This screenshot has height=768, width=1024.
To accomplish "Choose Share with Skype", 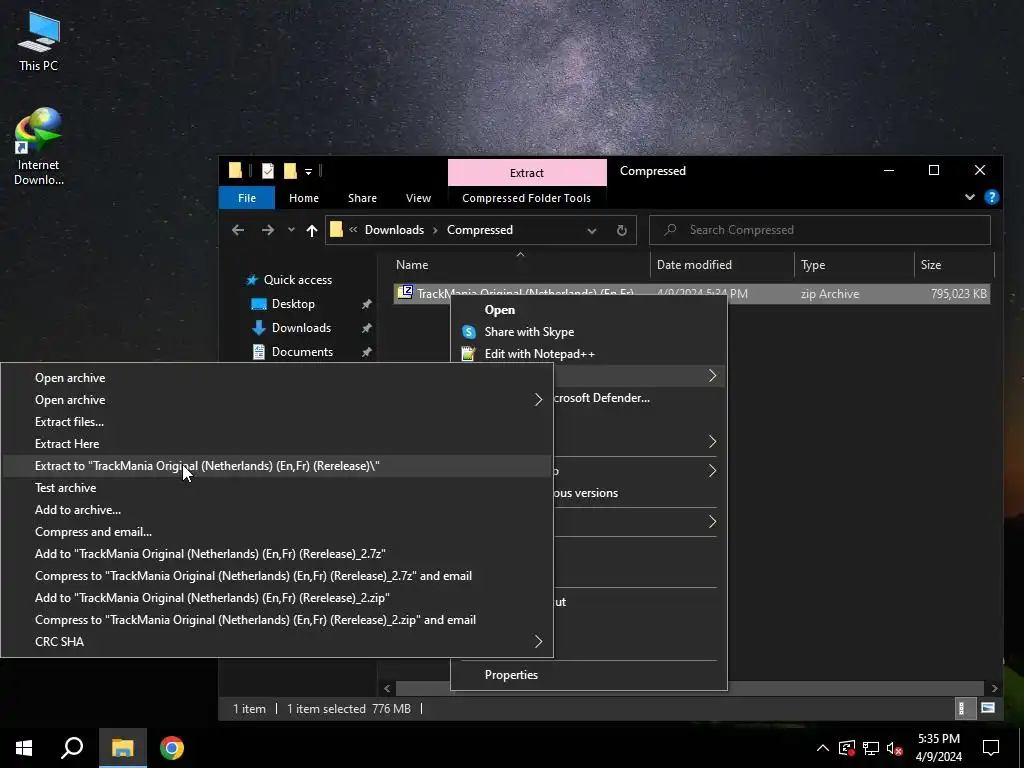I will point(529,332).
